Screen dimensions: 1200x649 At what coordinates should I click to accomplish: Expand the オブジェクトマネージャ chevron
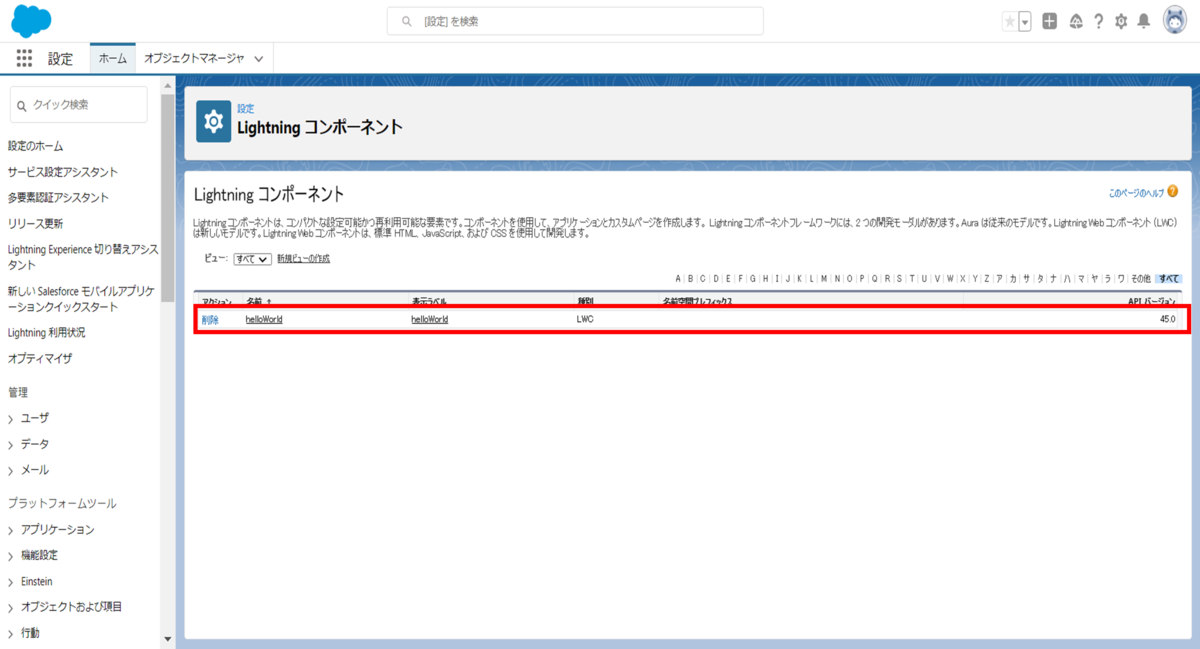coord(258,58)
